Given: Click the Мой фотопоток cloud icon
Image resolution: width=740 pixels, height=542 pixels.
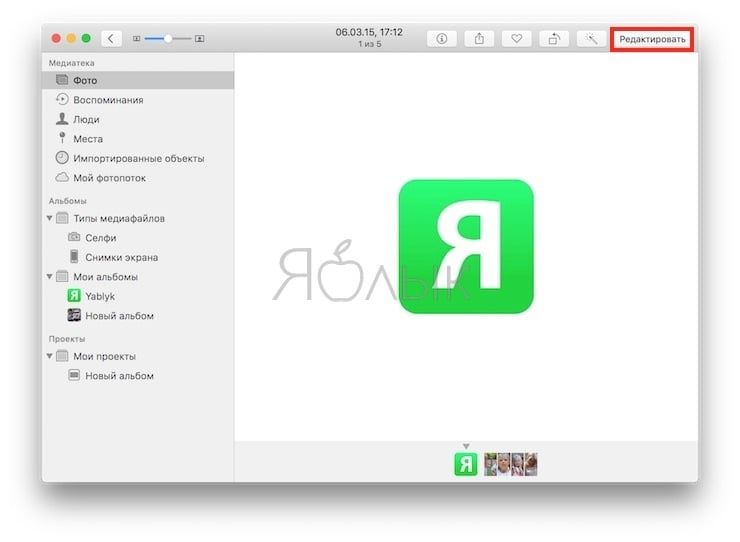Looking at the screenshot, I should click(62, 178).
